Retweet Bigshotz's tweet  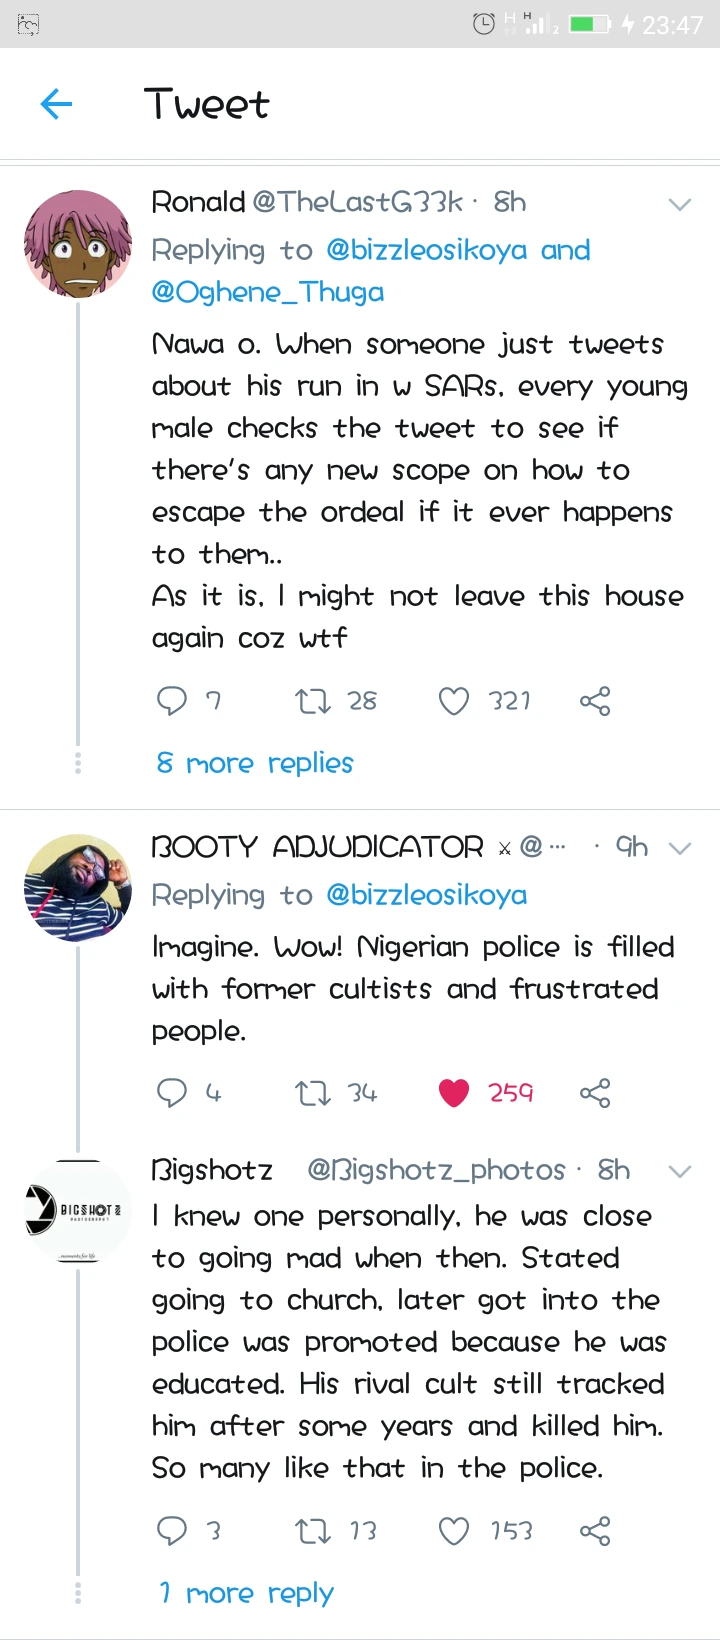313,1530
